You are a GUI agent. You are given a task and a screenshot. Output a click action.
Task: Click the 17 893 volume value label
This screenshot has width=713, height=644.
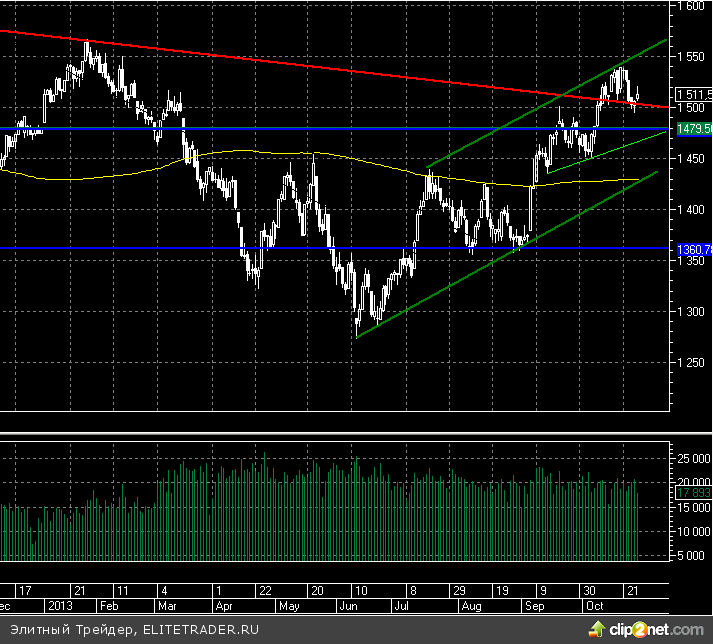coord(694,493)
